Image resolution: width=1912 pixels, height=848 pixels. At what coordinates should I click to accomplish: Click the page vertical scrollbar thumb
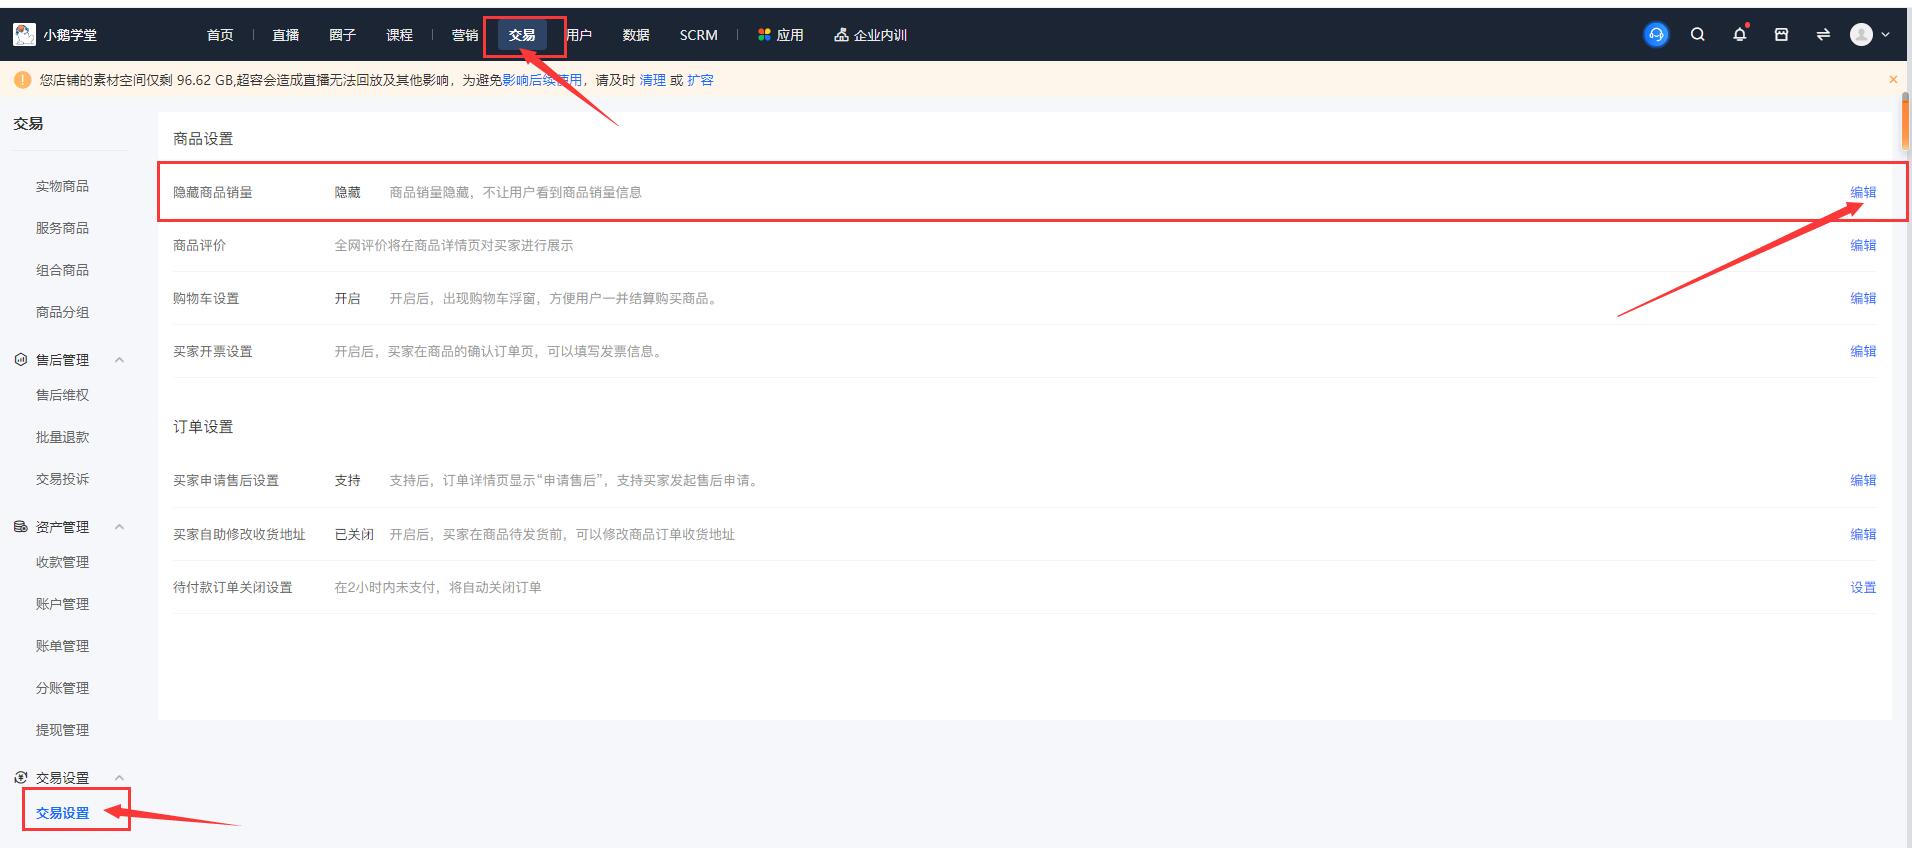point(1905,120)
